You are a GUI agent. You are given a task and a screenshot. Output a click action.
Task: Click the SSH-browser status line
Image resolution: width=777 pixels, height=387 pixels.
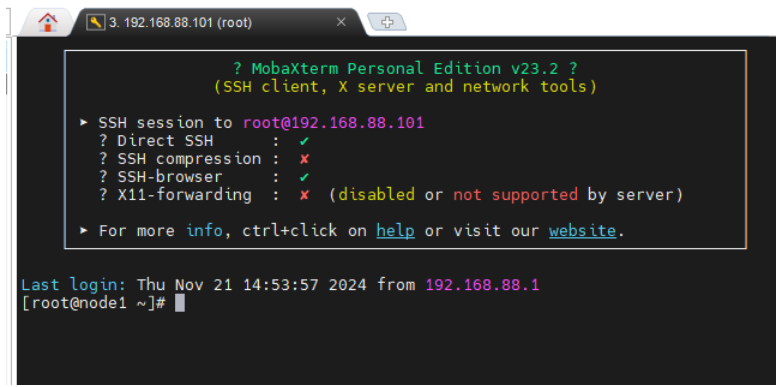[204, 177]
